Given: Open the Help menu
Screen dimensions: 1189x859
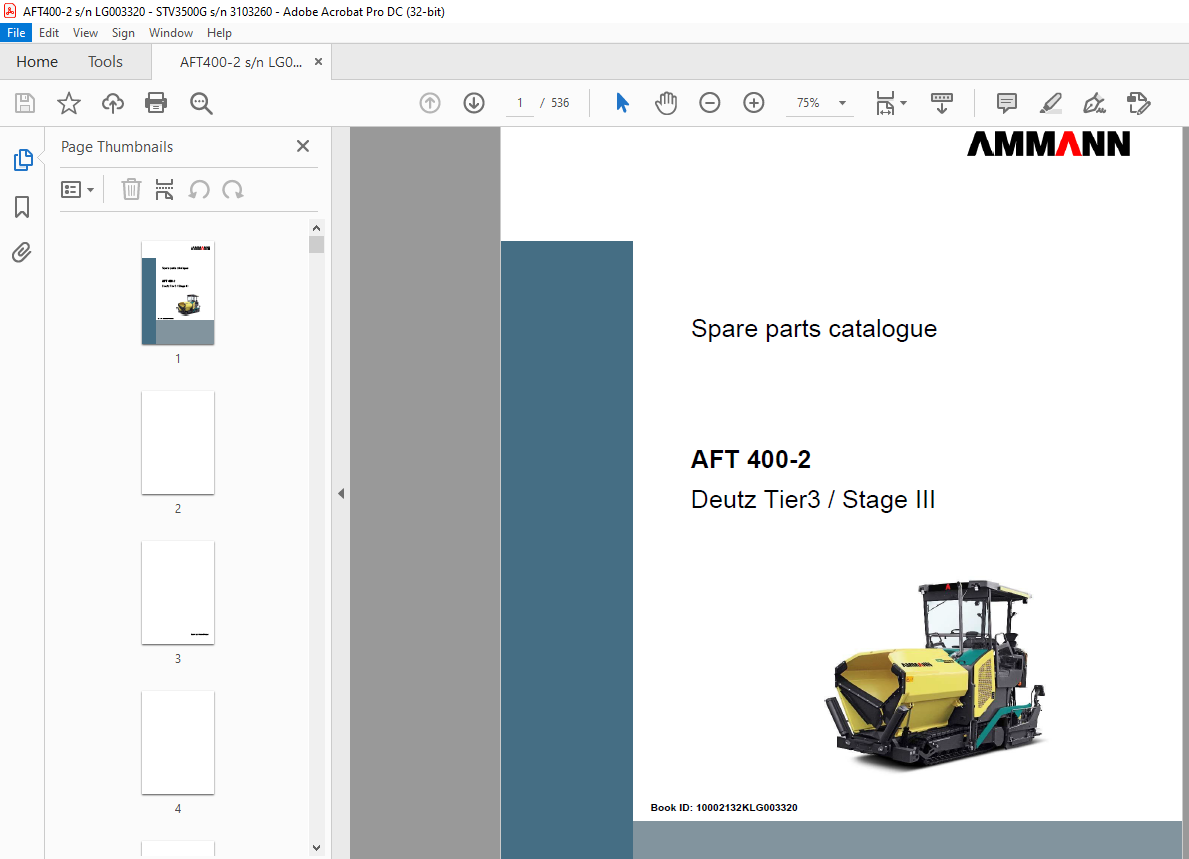Looking at the screenshot, I should click(x=219, y=33).
